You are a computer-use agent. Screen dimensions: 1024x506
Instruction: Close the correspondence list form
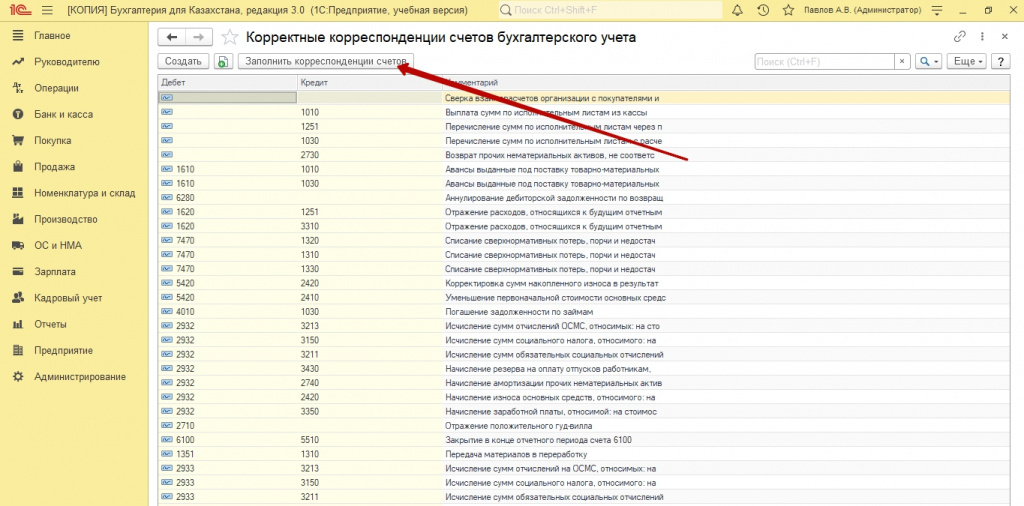tap(1004, 37)
